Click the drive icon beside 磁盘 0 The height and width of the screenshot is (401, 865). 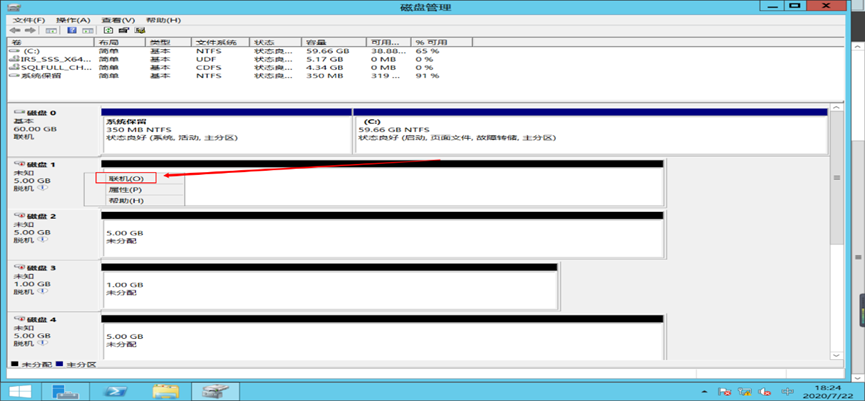(x=20, y=113)
